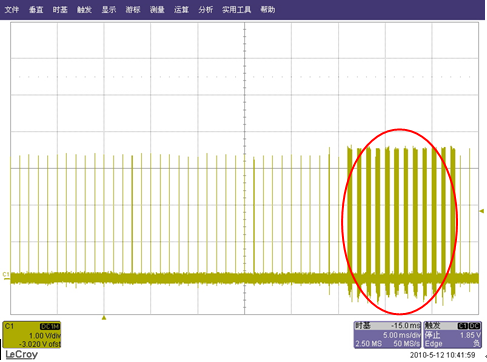Open the 运算 (Math) menu

[181, 10]
